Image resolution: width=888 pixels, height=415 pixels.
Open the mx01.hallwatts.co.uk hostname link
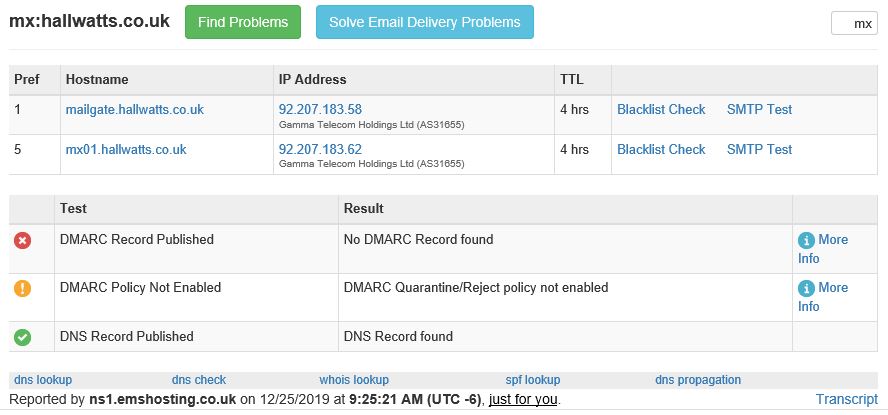(x=126, y=149)
